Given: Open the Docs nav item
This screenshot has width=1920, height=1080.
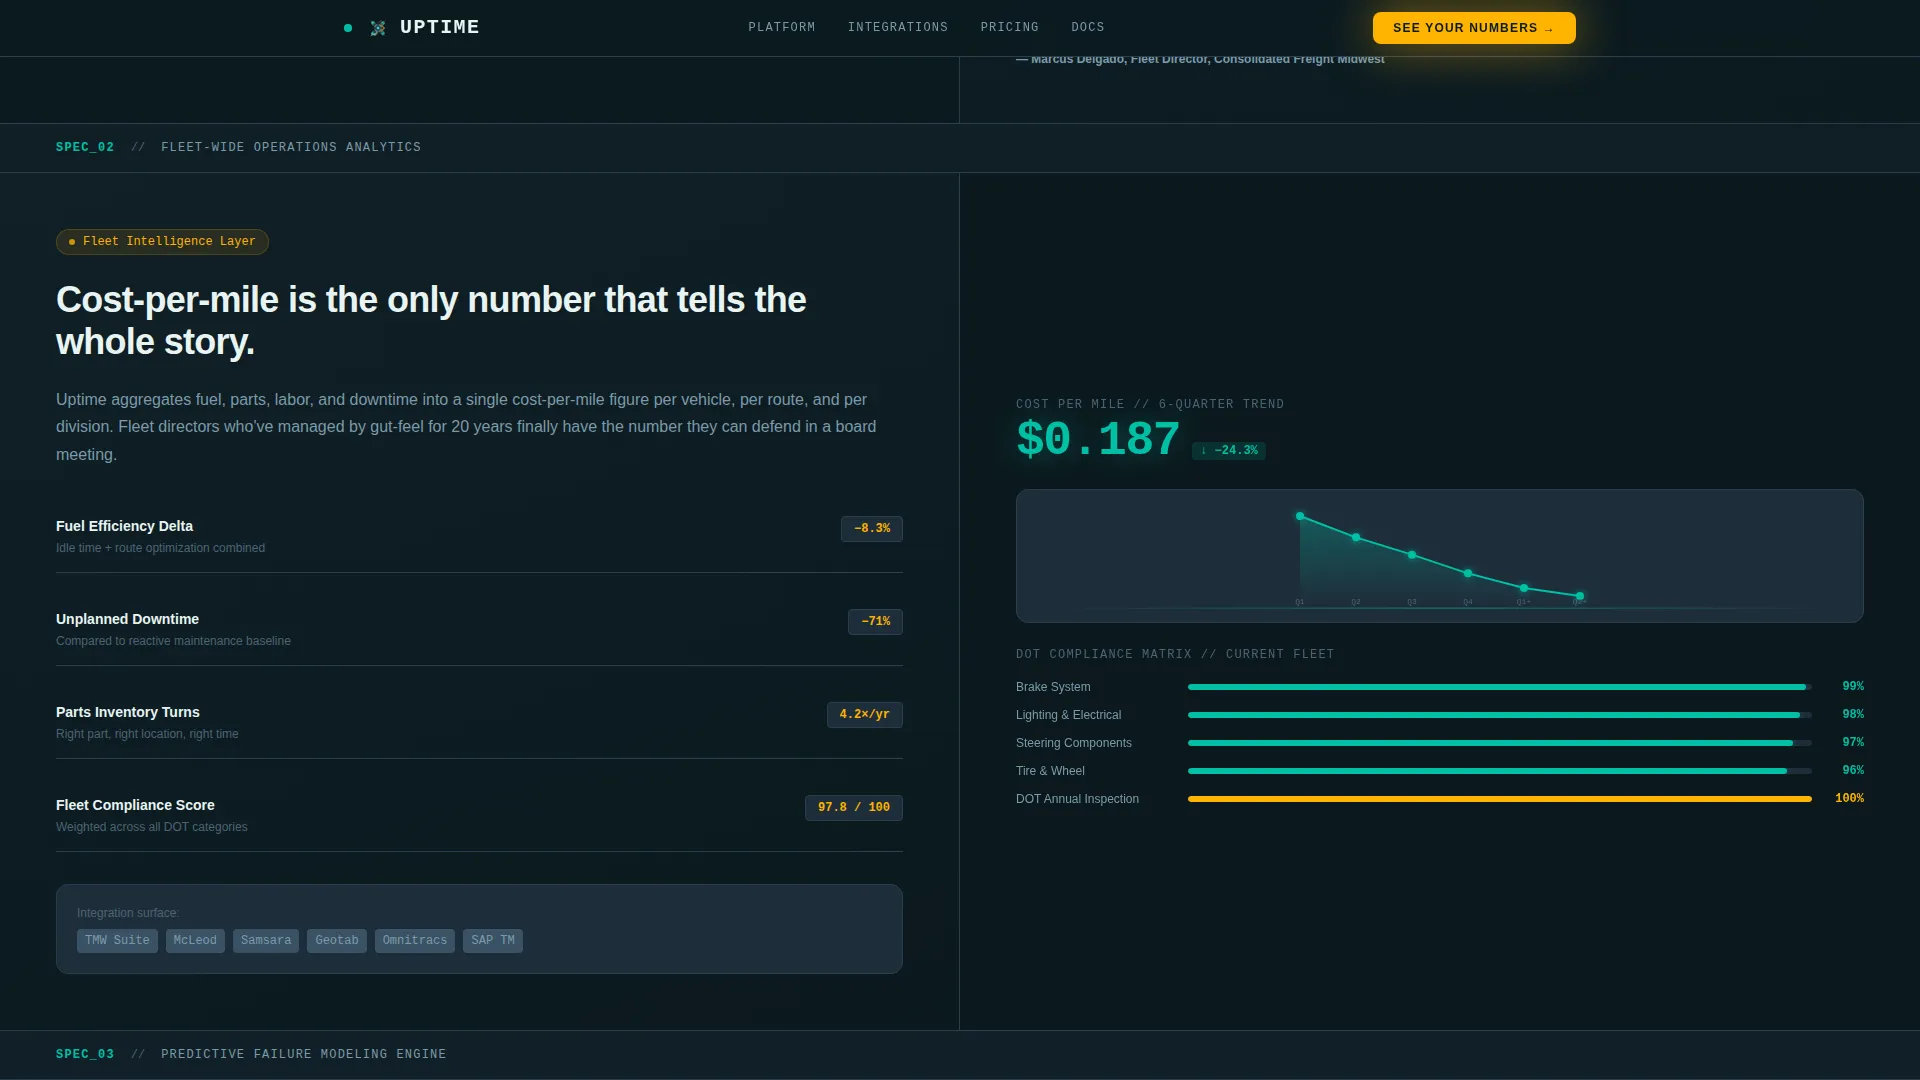Looking at the screenshot, I should coord(1088,28).
